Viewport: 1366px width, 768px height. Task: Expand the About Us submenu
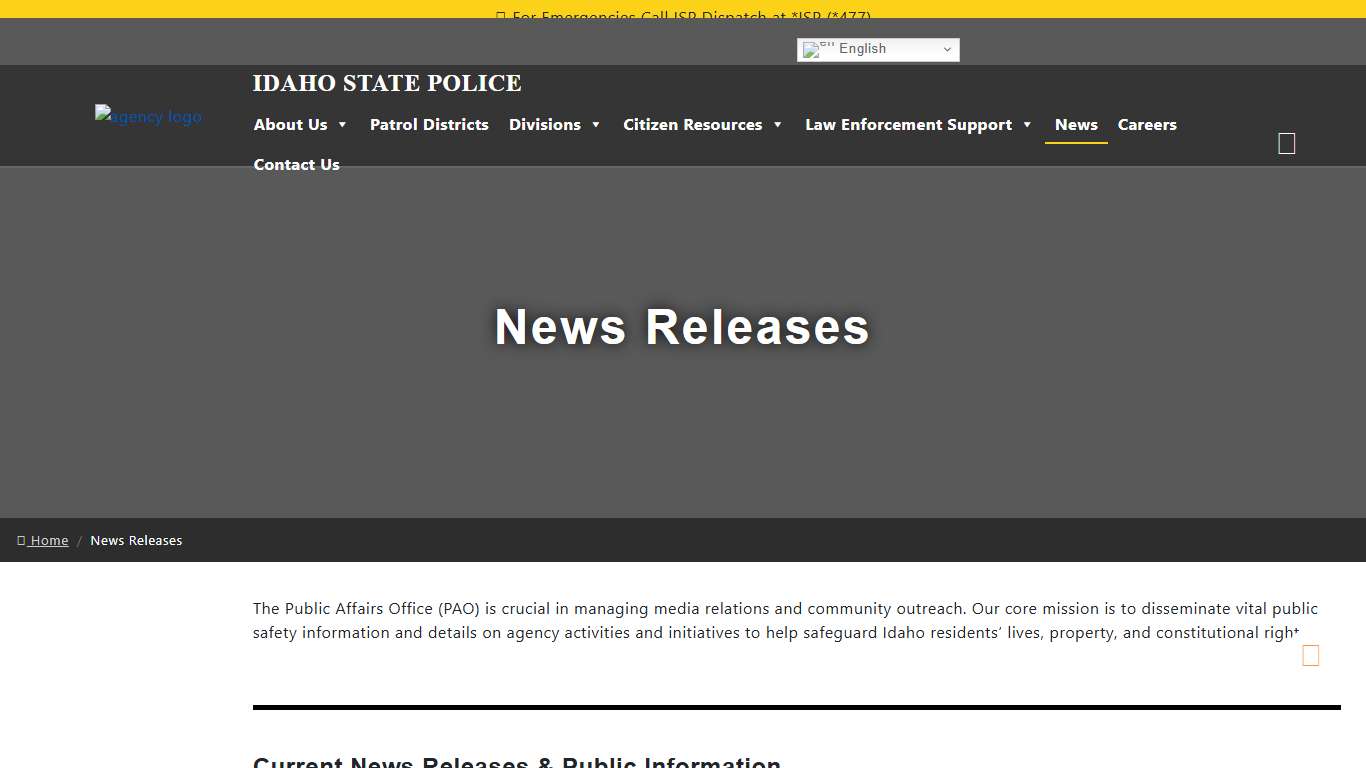(300, 124)
